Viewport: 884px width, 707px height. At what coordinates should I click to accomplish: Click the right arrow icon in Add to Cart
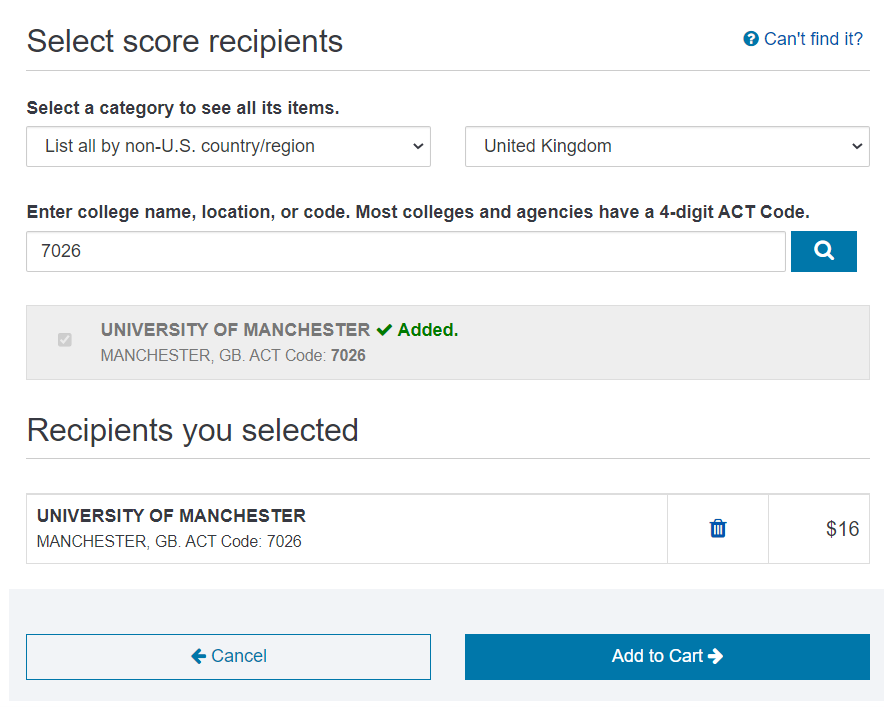(715, 656)
